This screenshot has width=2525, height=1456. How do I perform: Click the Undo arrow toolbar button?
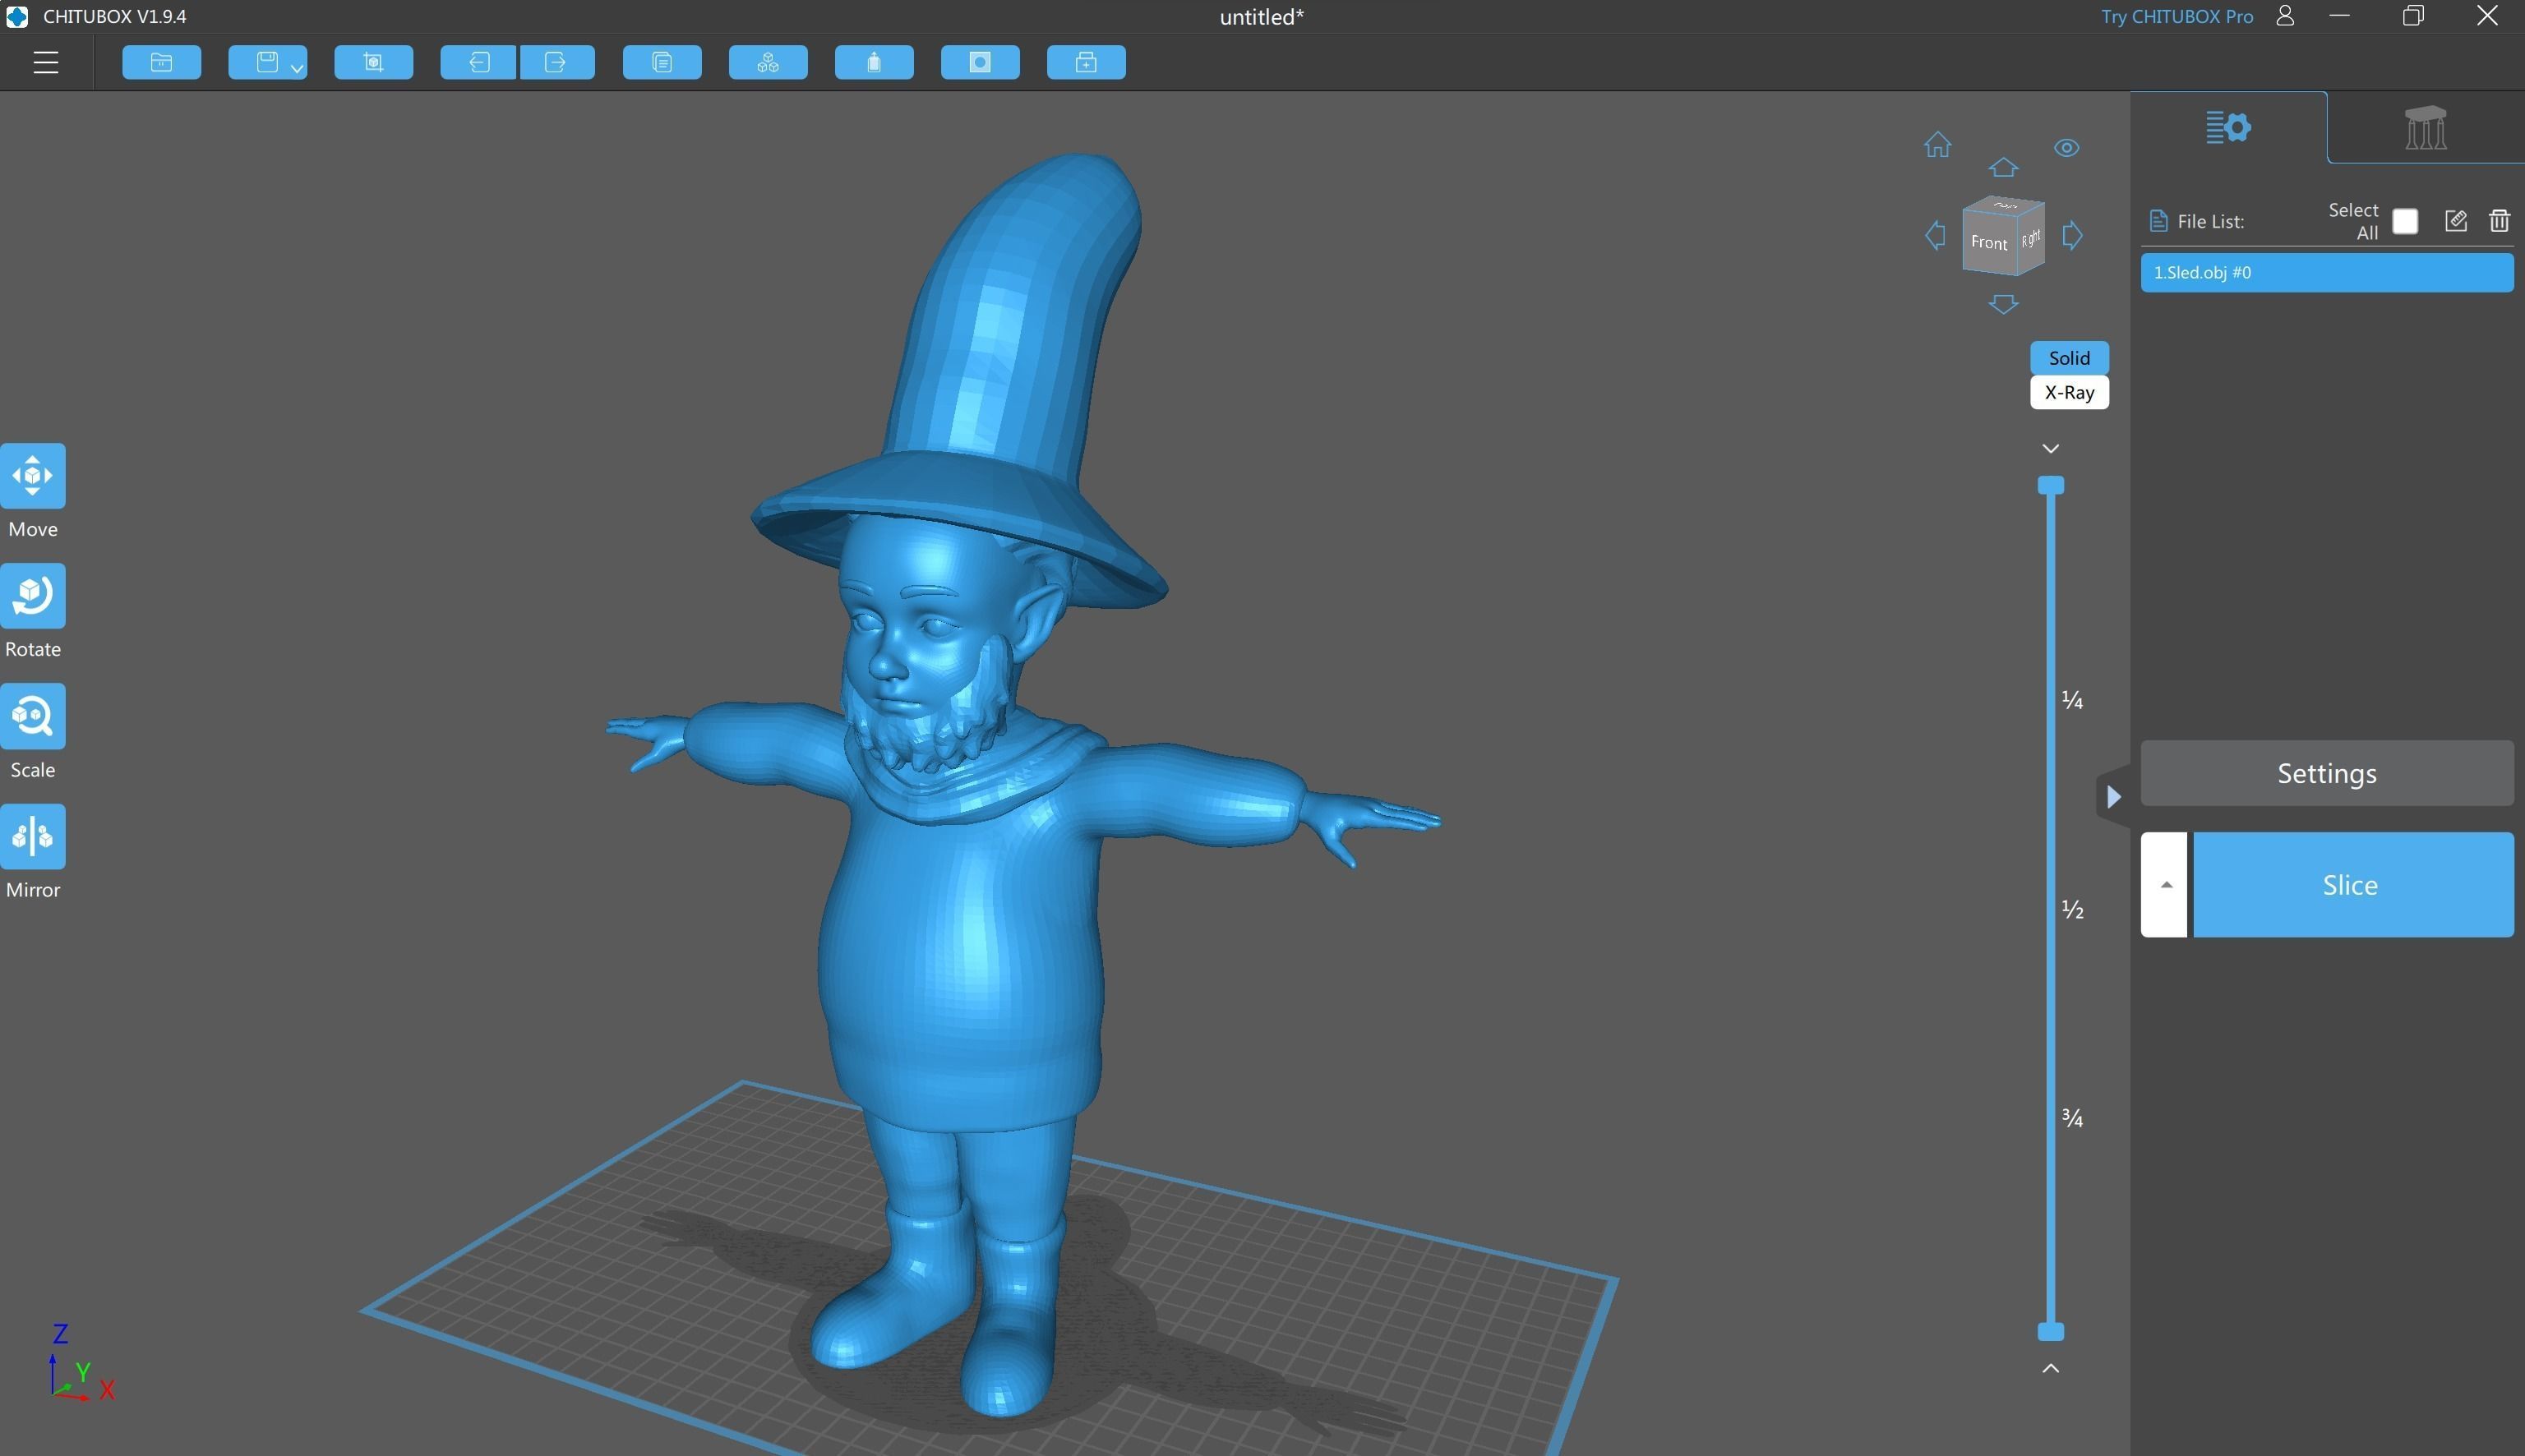click(478, 63)
